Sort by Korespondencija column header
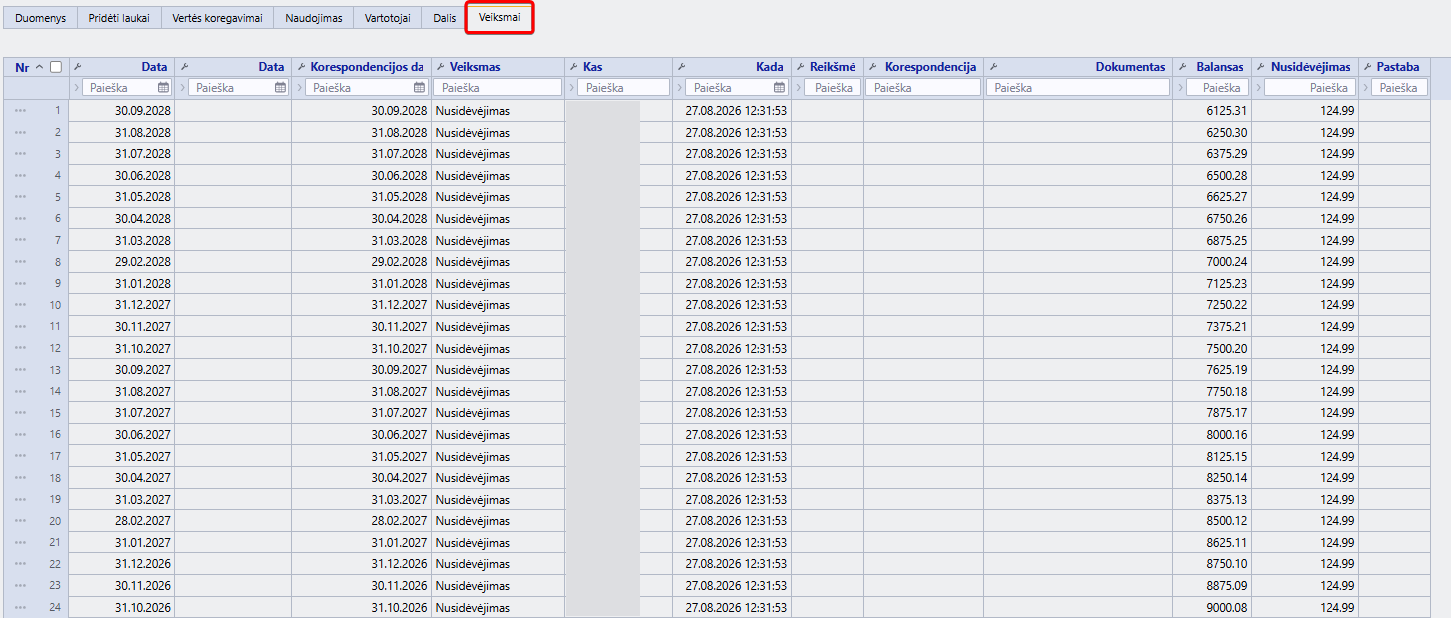The width and height of the screenshot is (1451, 618). pyautogui.click(x=930, y=67)
